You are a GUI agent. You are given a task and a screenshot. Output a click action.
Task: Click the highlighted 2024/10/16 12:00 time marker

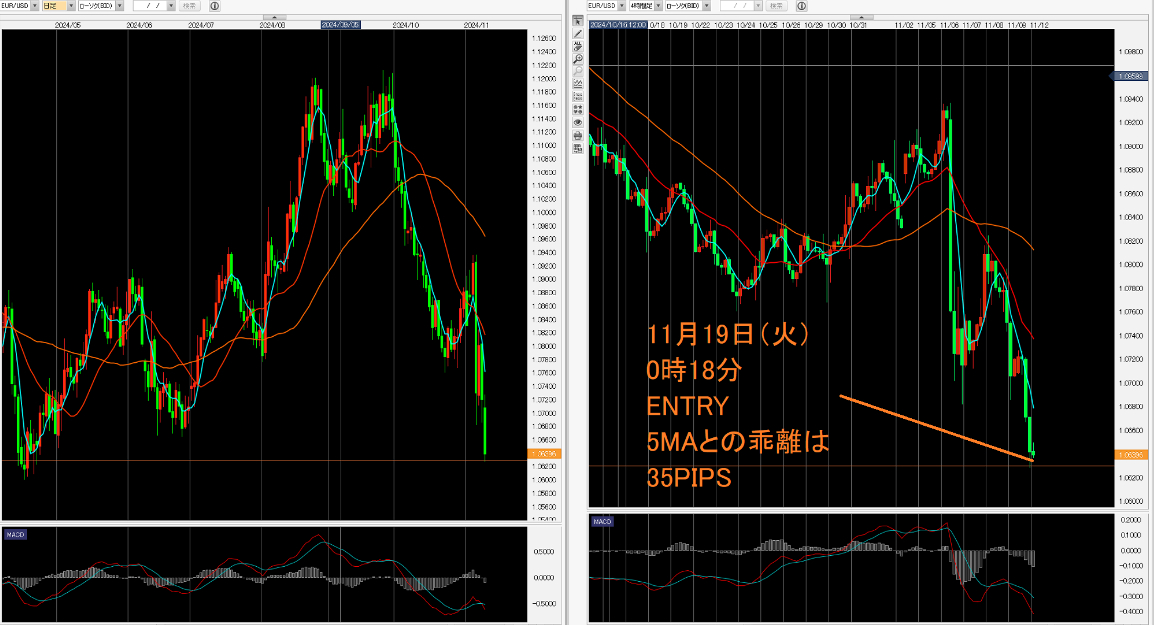(618, 24)
